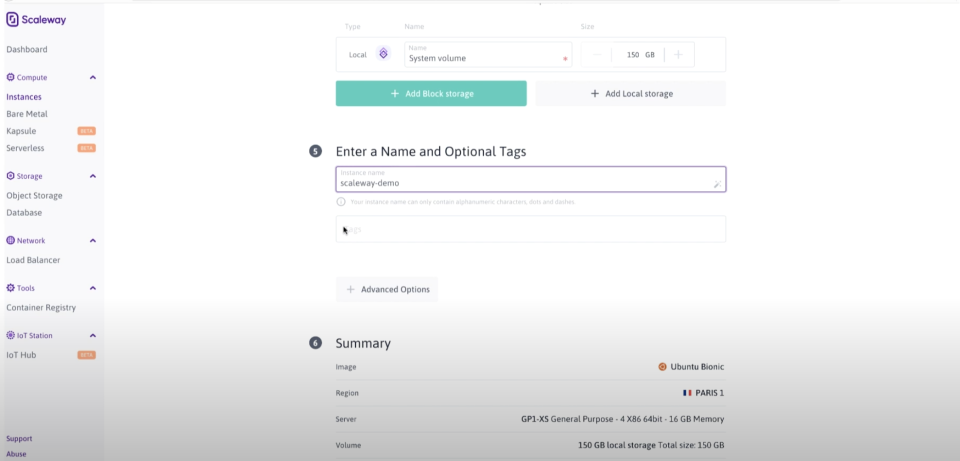This screenshot has height=461, width=960.
Task: Click the BETA badge next to IoT Hub
Action: [x=86, y=355]
